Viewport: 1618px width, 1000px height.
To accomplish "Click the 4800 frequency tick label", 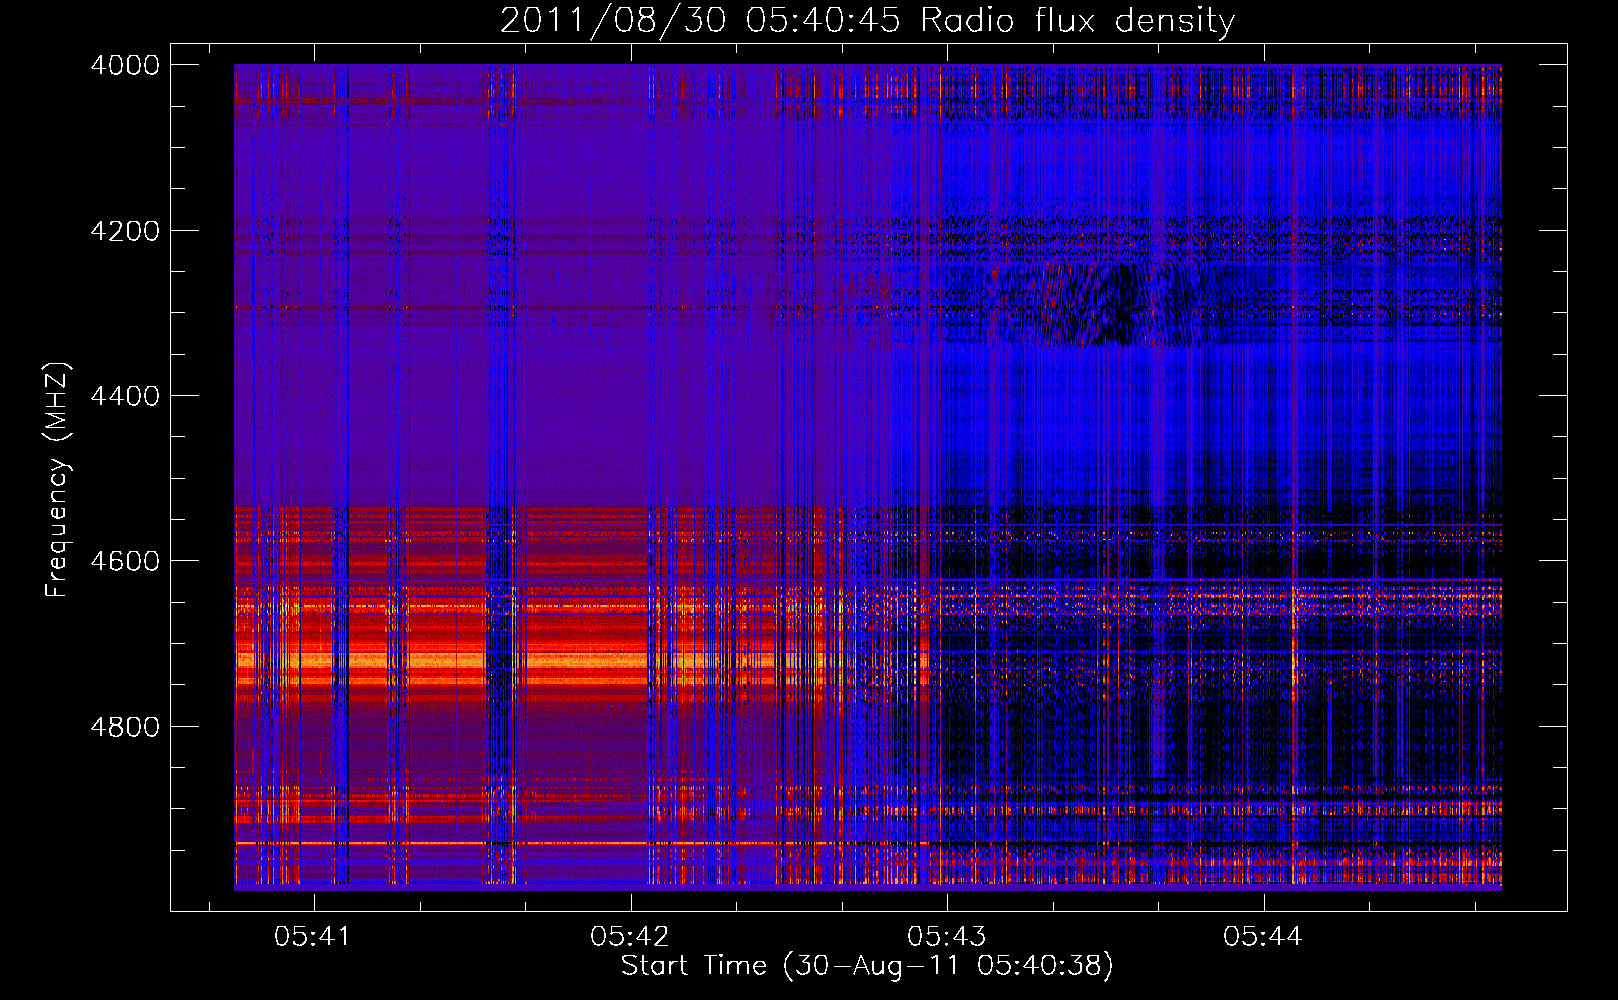I will [x=125, y=726].
